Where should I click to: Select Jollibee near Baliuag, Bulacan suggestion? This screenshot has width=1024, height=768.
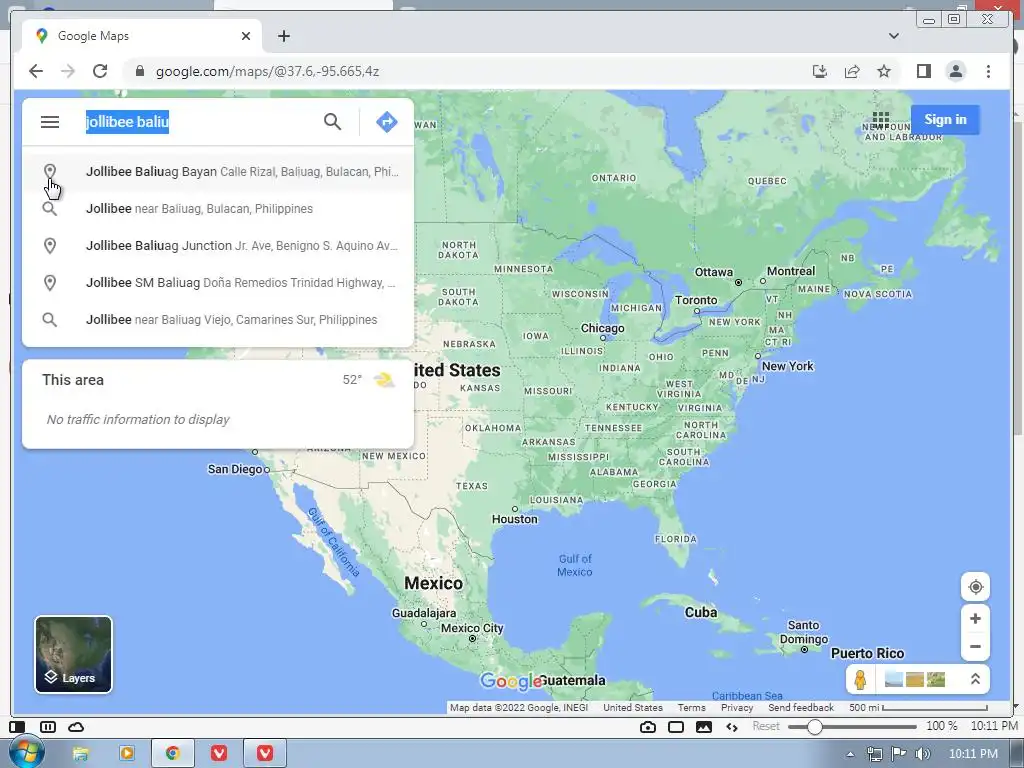pos(218,209)
